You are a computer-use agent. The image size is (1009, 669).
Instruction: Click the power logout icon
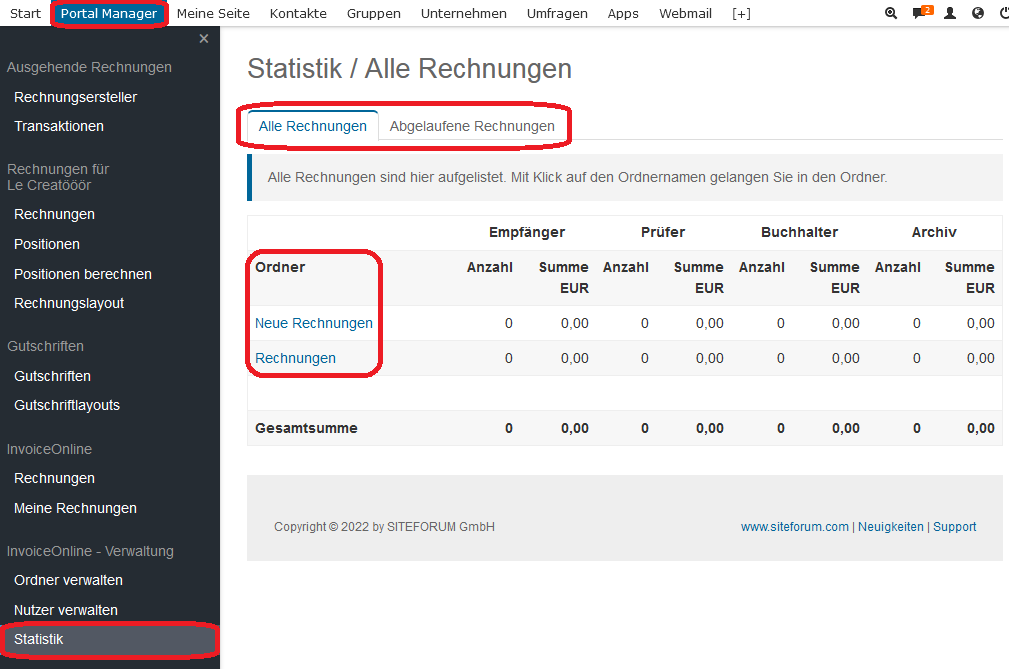point(1003,14)
